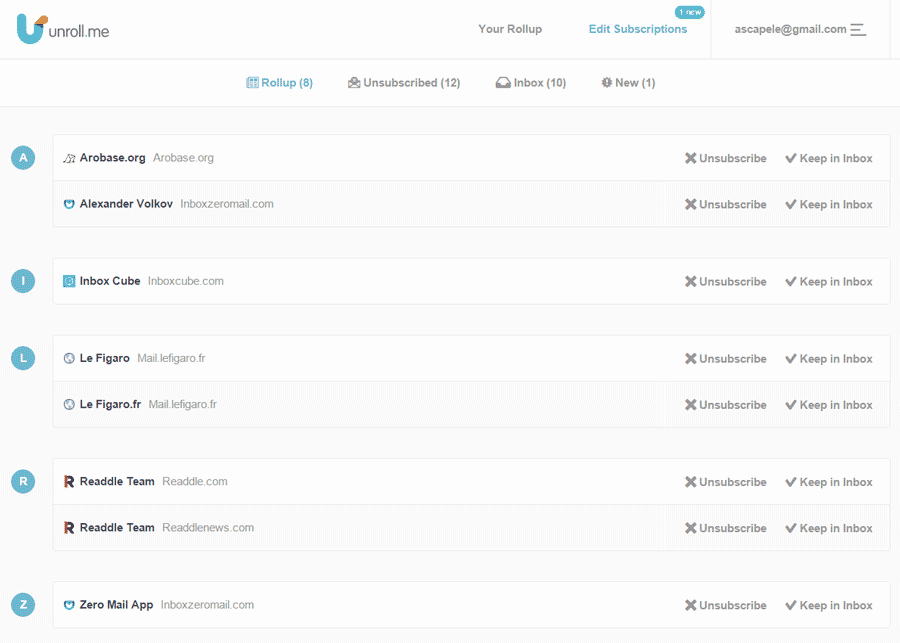Select the letter Z group badge
Viewport: 900px width, 643px height.
tap(23, 605)
